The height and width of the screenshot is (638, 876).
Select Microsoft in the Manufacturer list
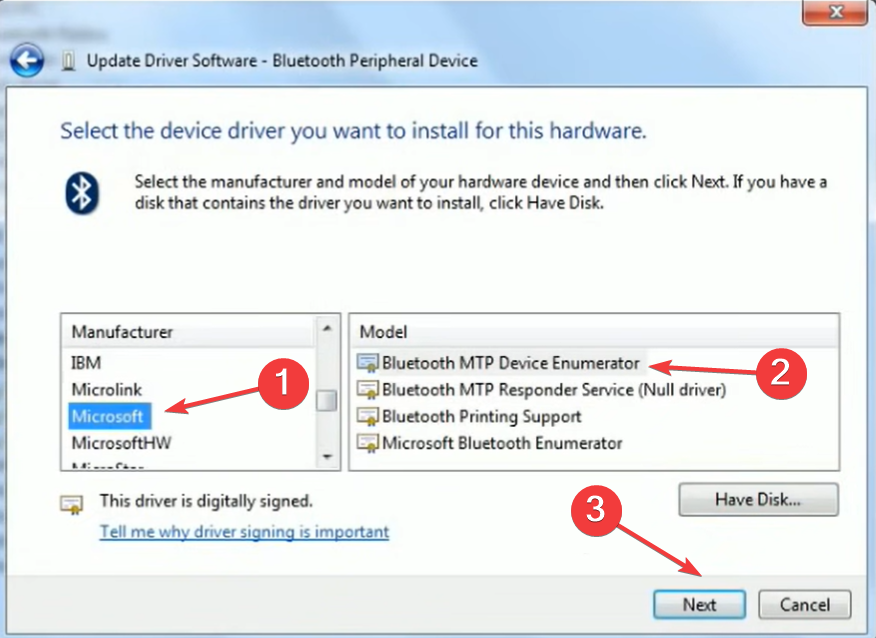[109, 416]
